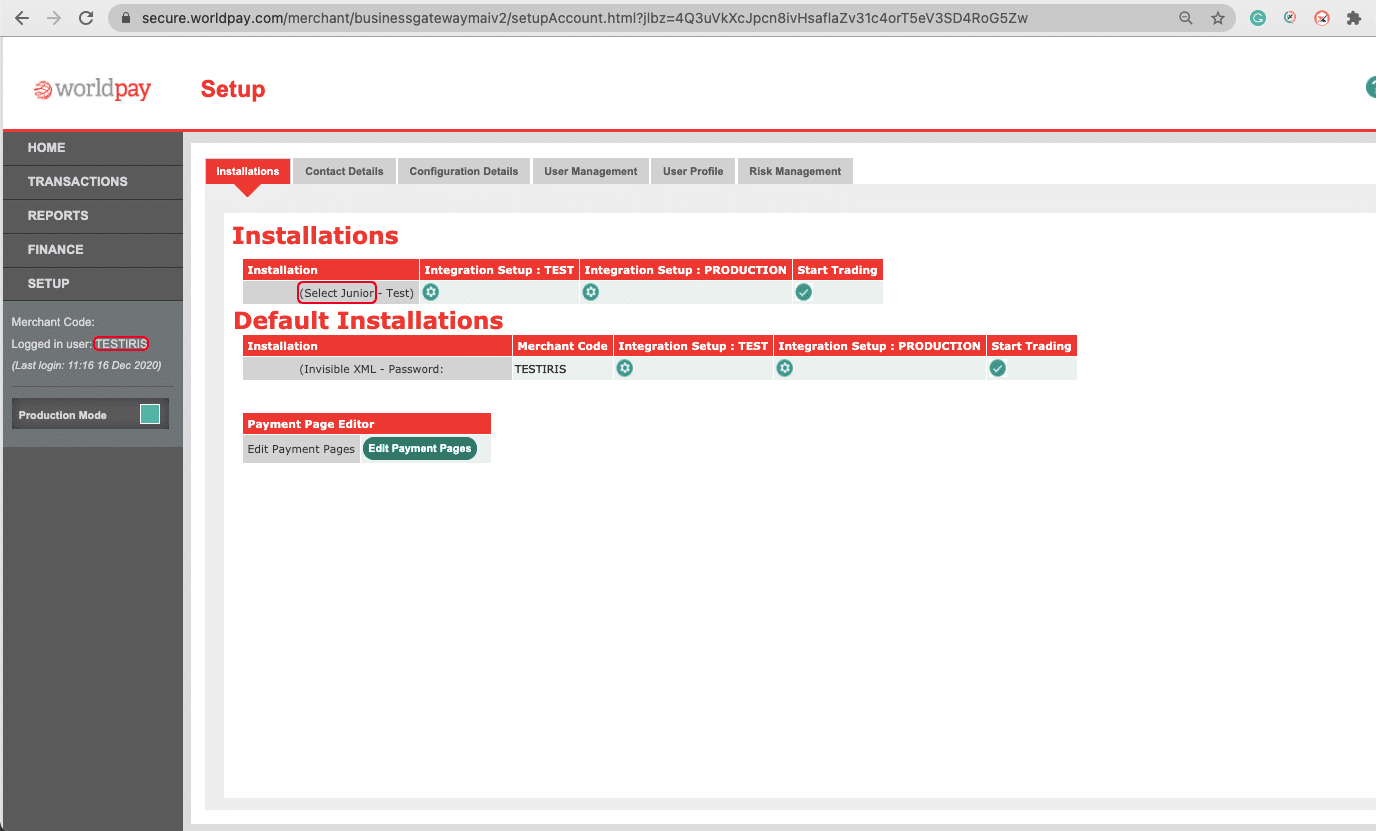Reload the page with browser refresh icon

coord(86,18)
